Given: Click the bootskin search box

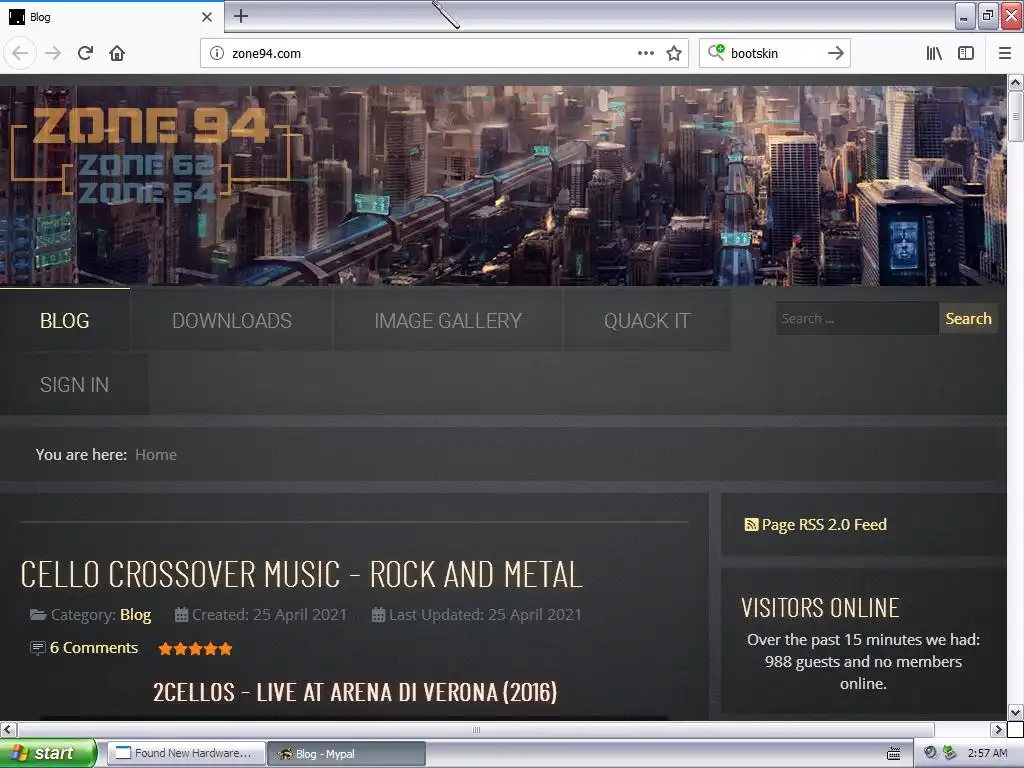Looking at the screenshot, I should (775, 54).
